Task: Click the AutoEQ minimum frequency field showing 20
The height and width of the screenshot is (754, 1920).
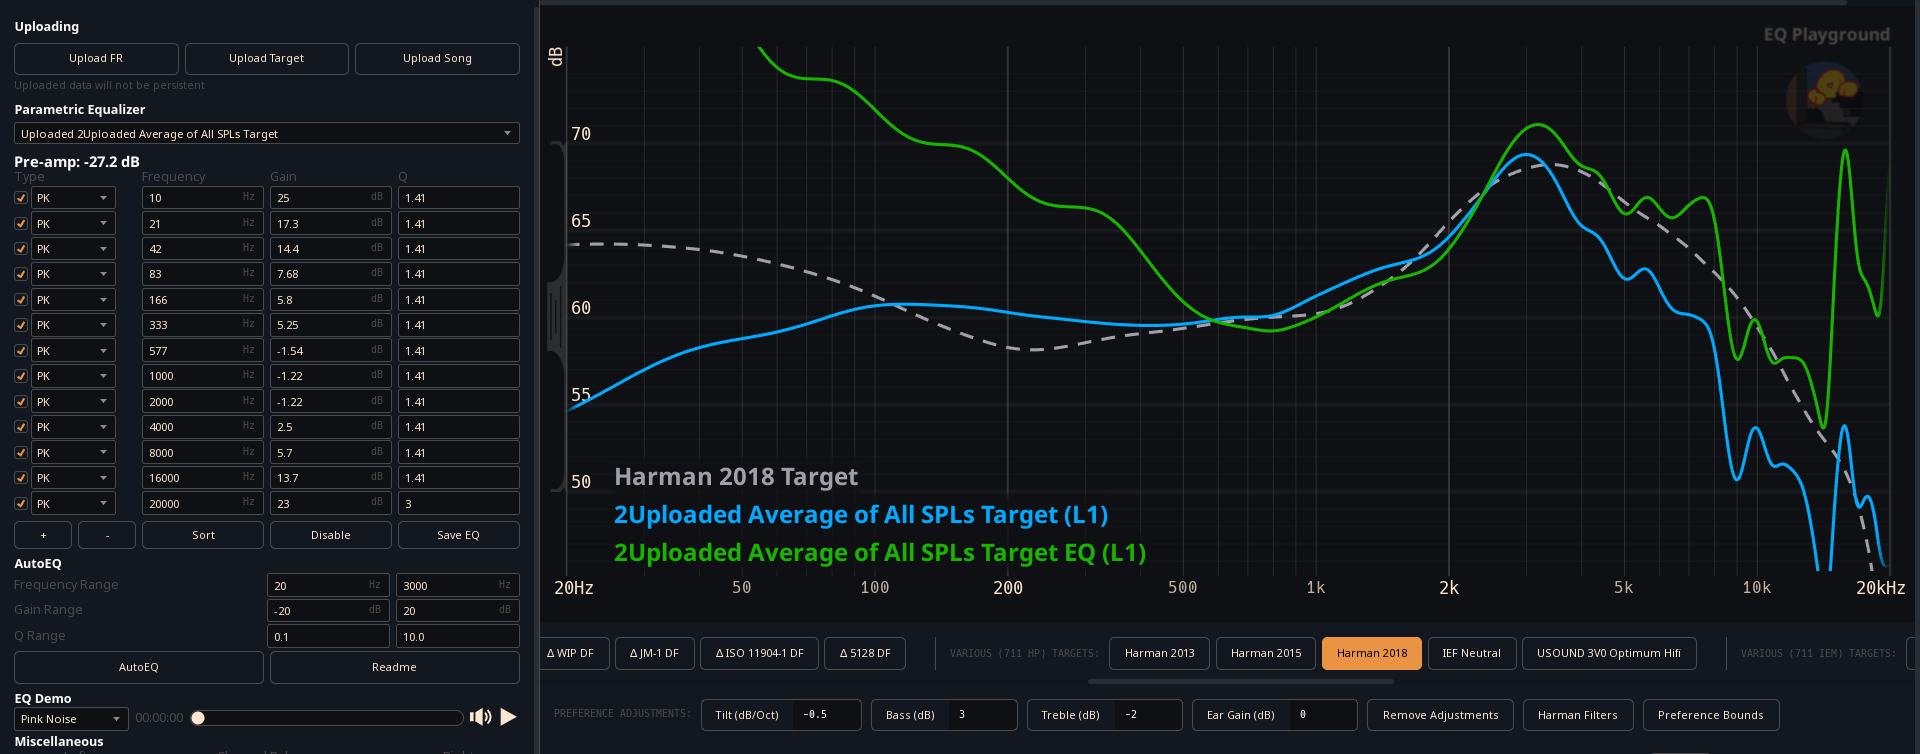Action: click(x=328, y=585)
